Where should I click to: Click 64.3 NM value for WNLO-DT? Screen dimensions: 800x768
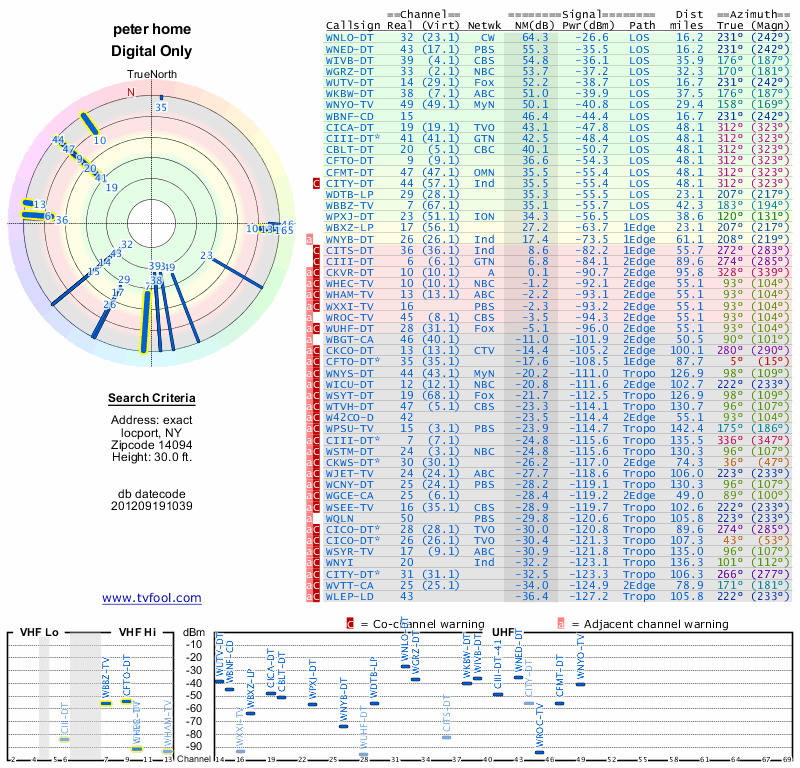(x=535, y=38)
